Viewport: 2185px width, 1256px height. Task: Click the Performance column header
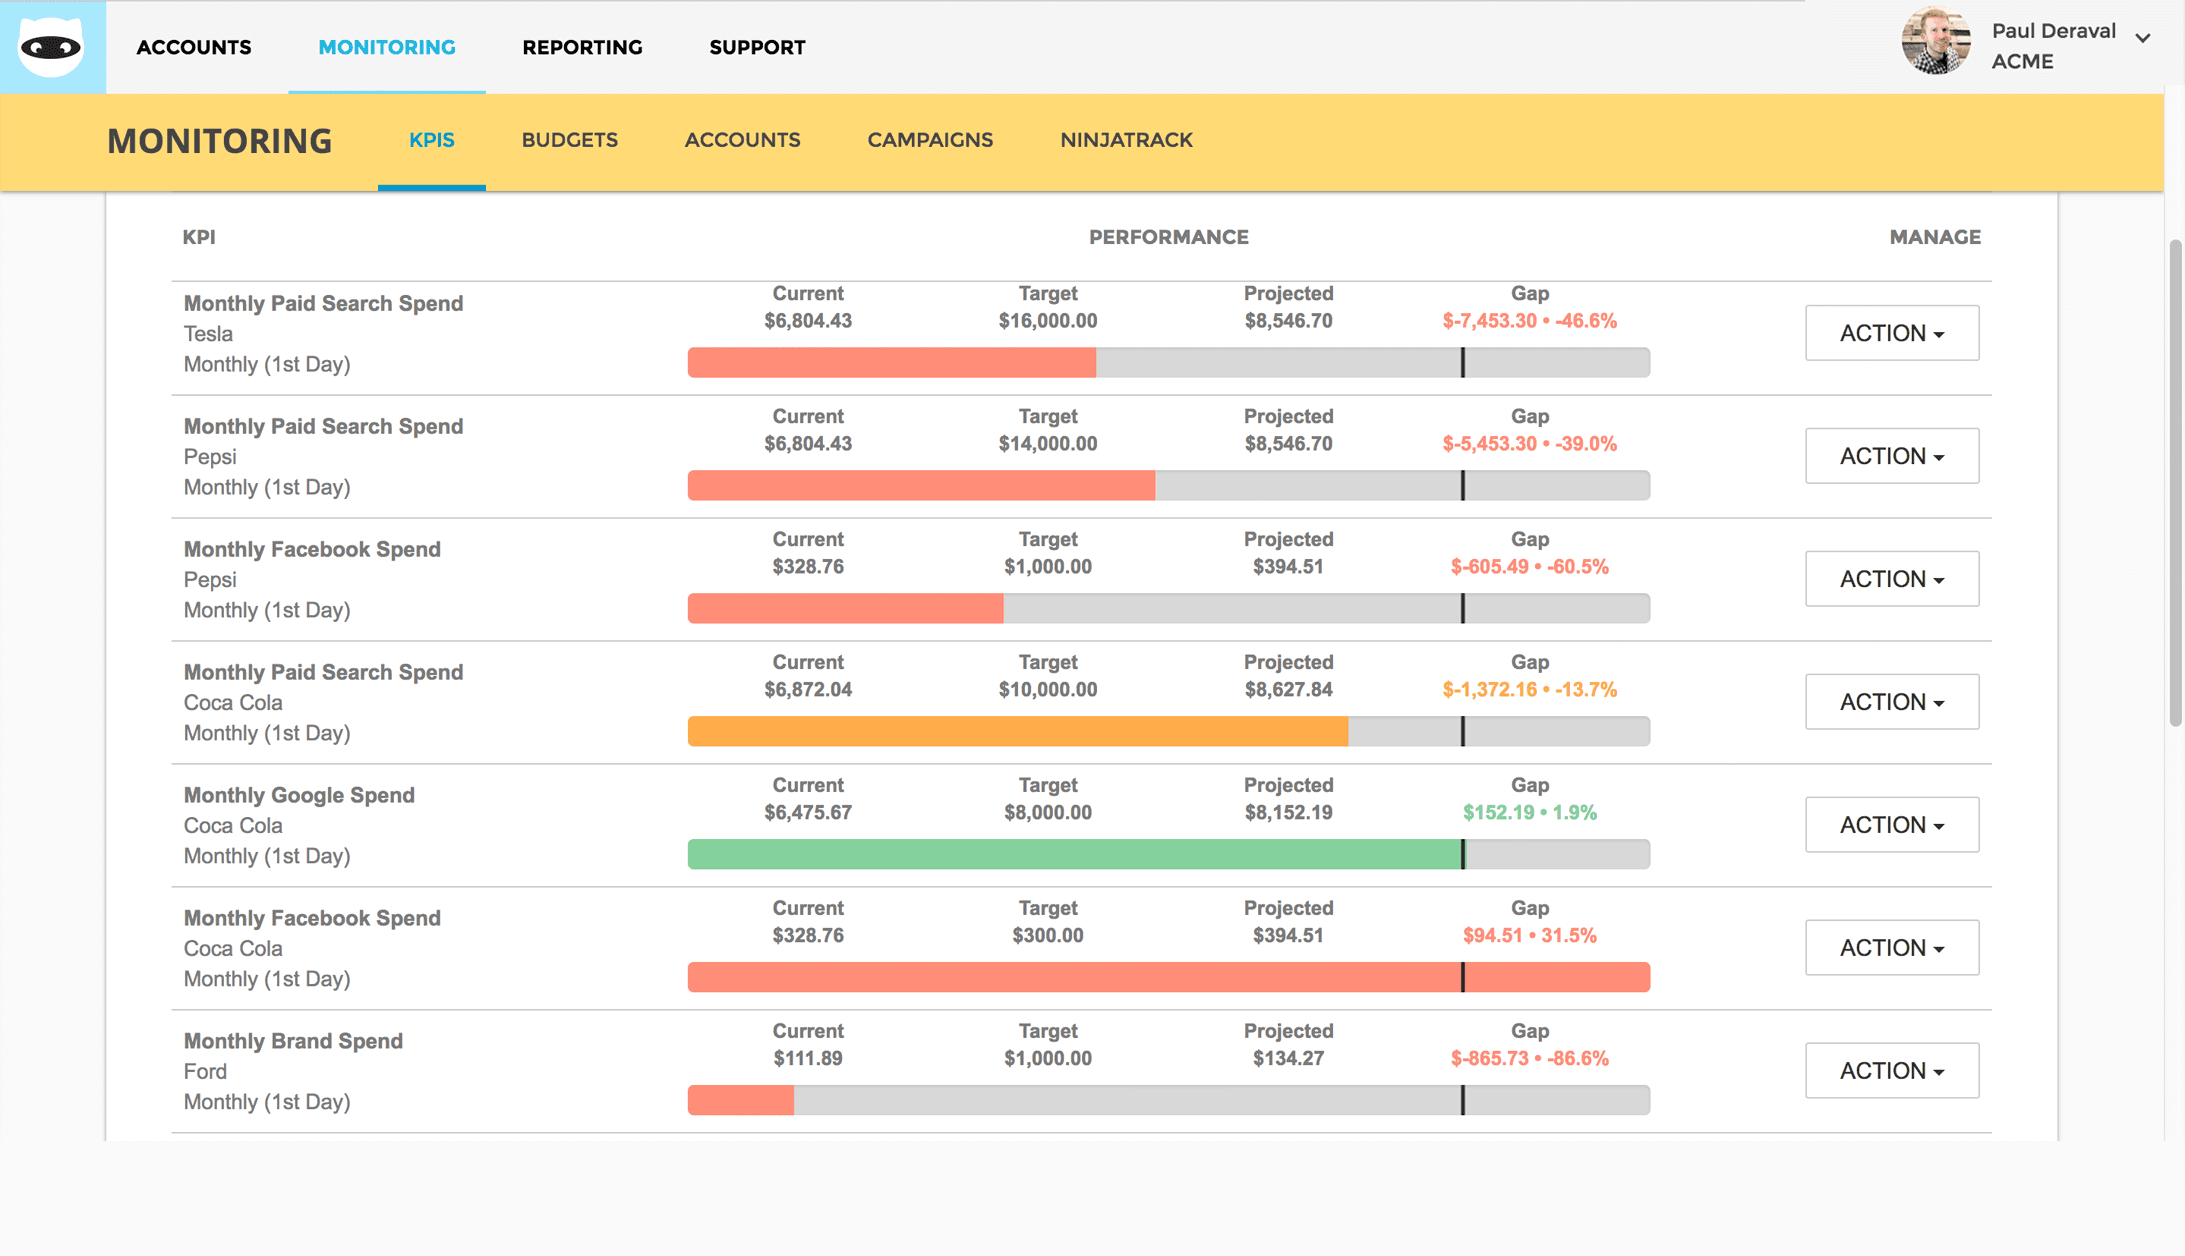click(1168, 237)
